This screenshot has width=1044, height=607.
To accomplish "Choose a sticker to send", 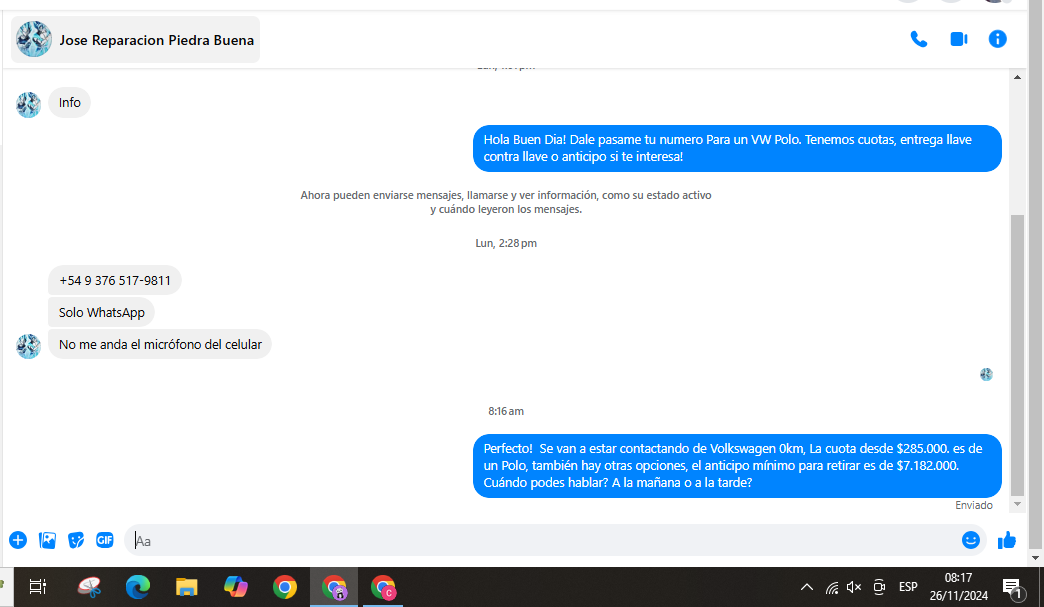I will pos(76,540).
